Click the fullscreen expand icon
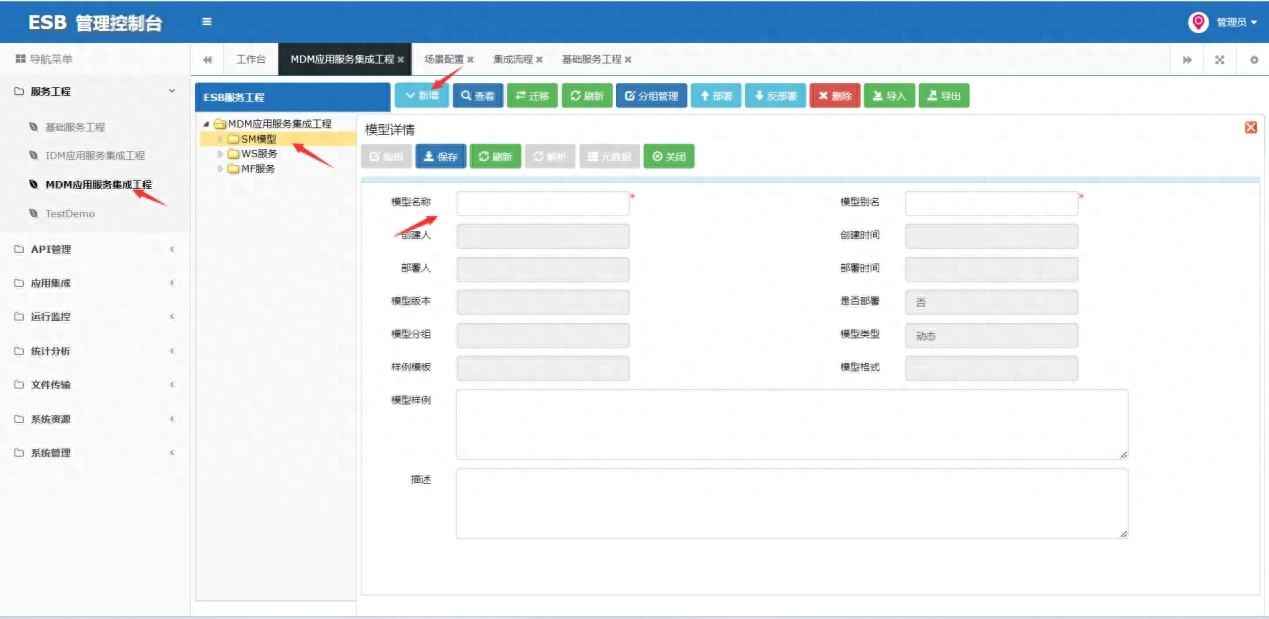The height and width of the screenshot is (619, 1269). (x=1219, y=60)
